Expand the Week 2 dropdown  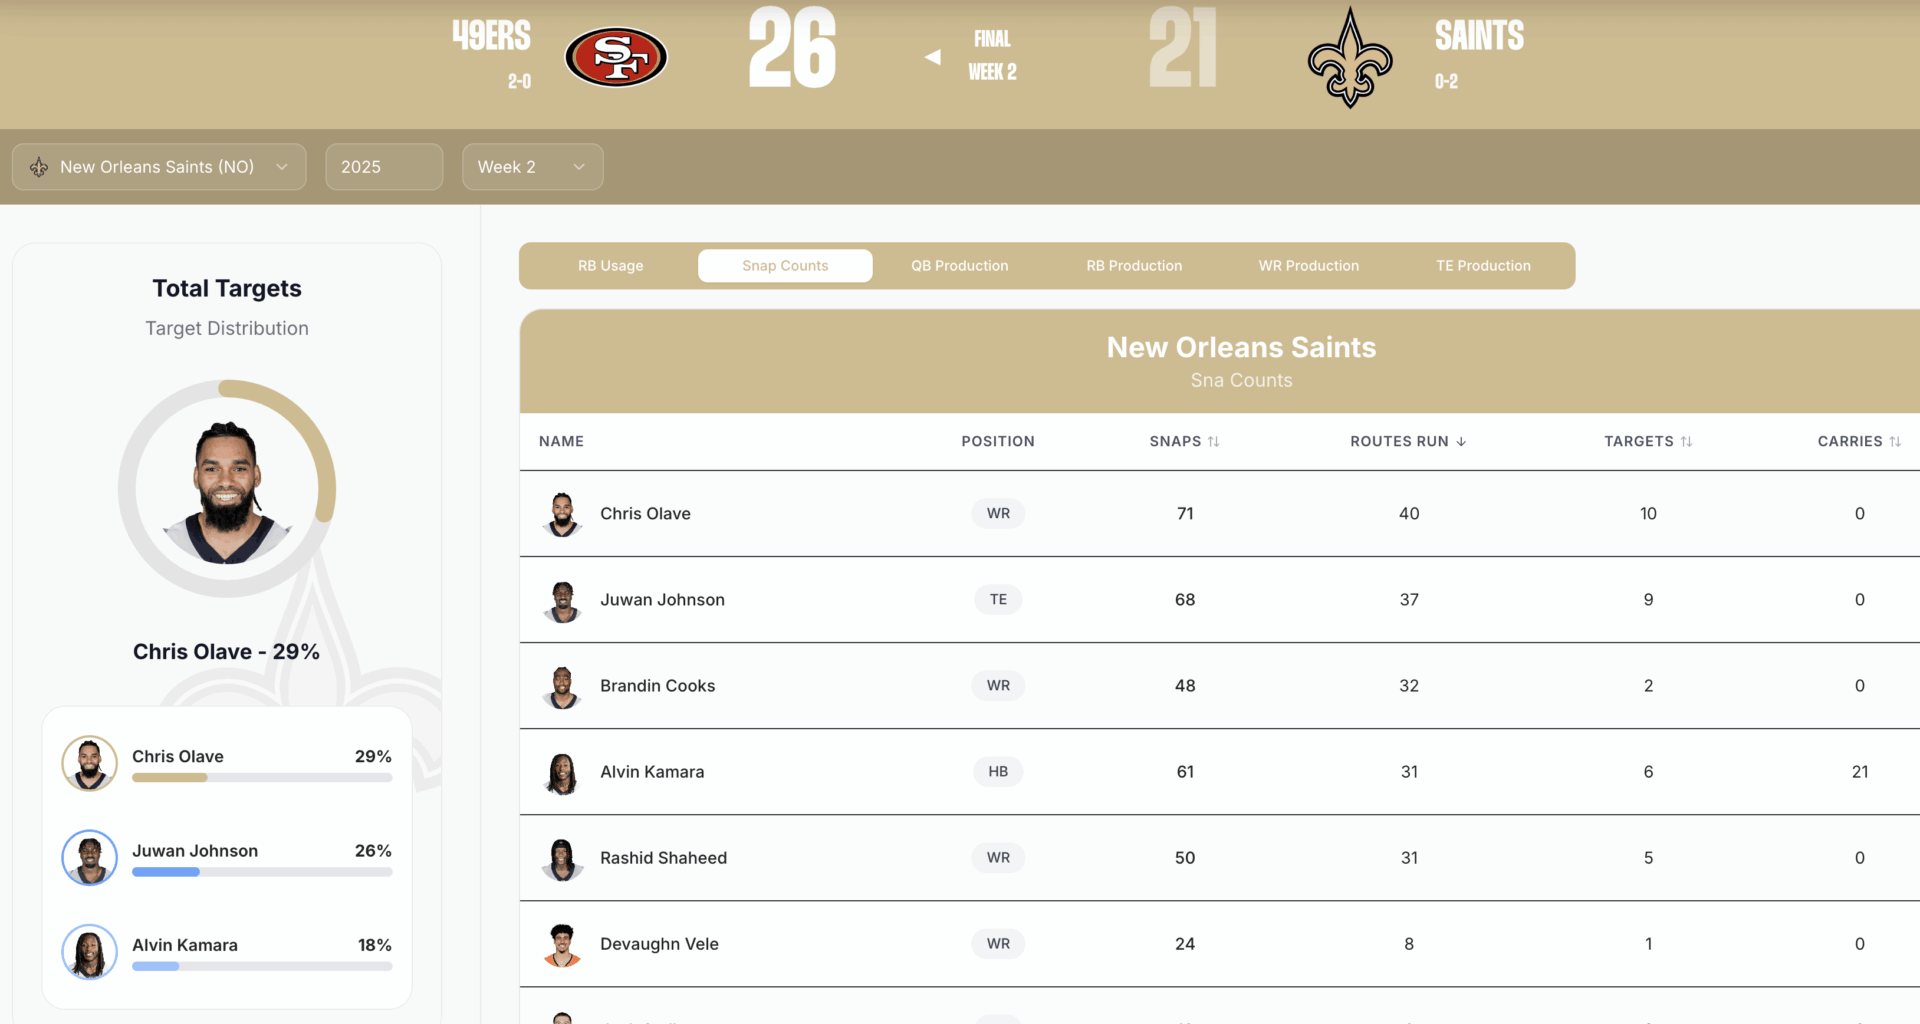pos(531,166)
